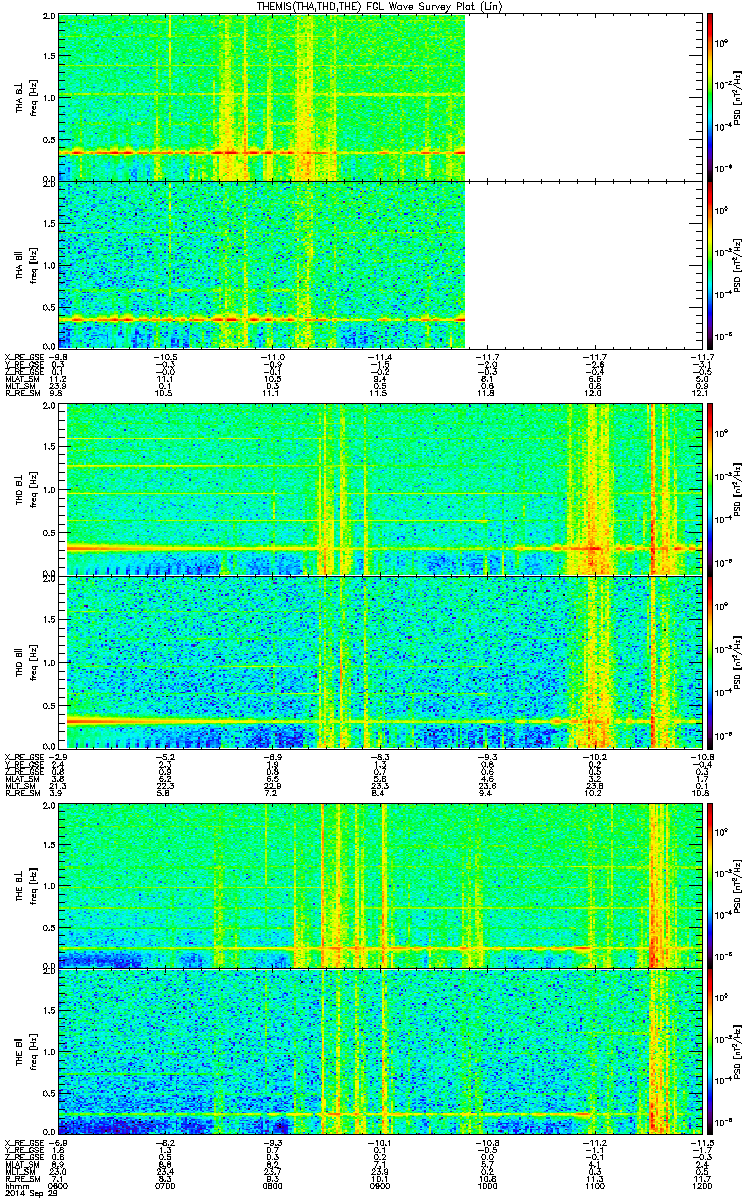
Task: Click the -10.2 X_RE_GSE value under THD
Action: (x=594, y=756)
